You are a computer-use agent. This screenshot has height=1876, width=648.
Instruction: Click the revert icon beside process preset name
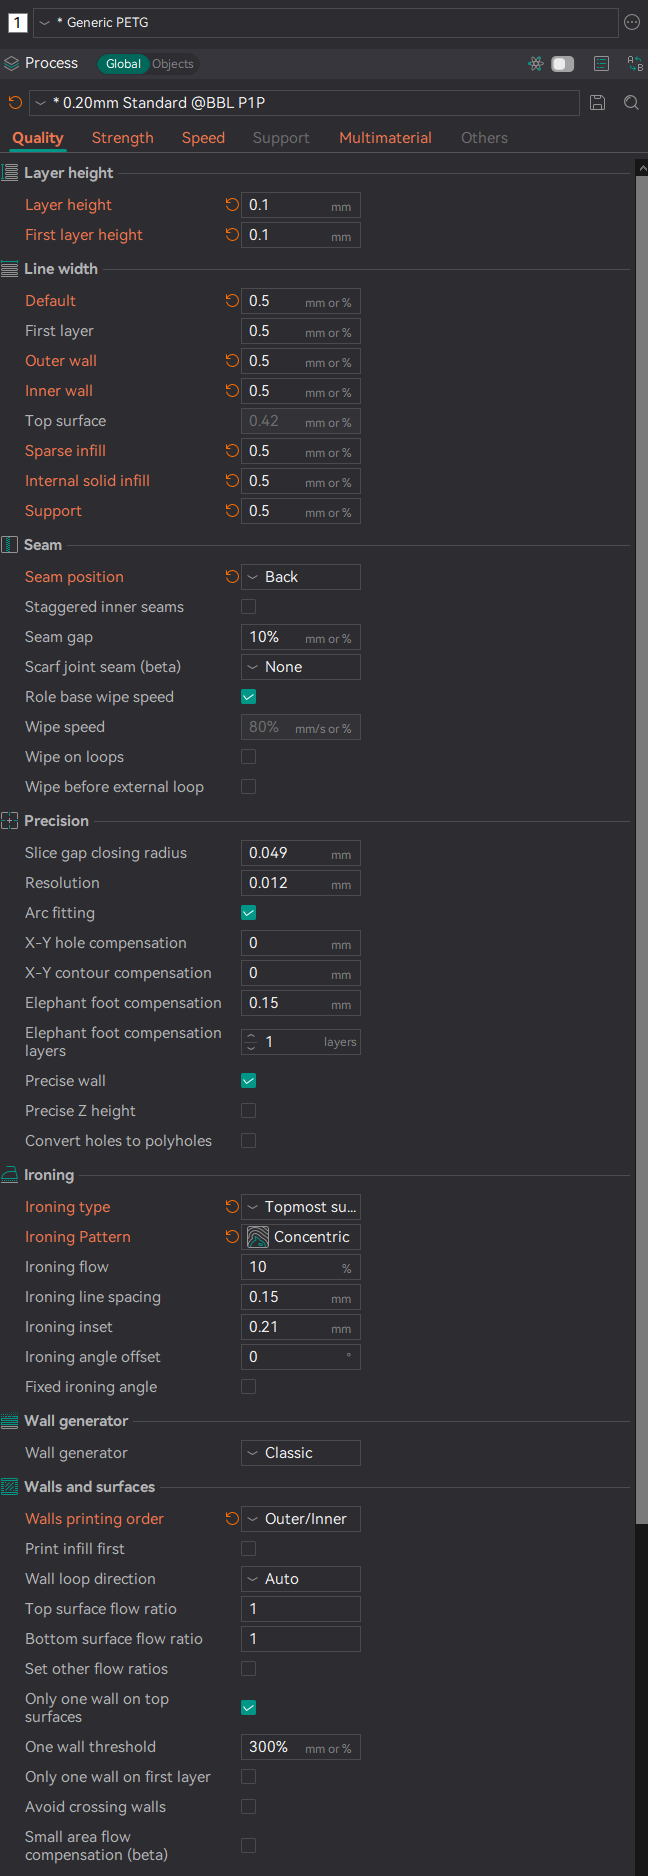click(15, 103)
